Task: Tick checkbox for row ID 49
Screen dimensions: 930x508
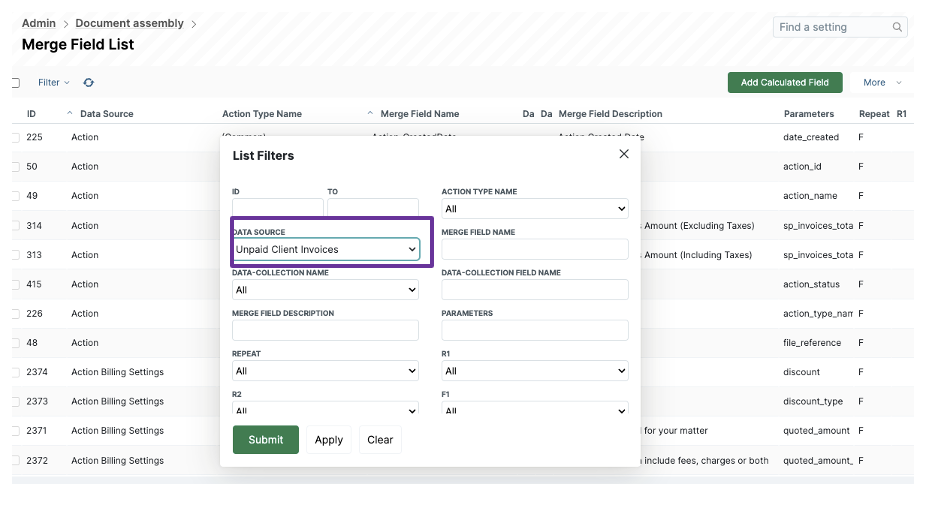Action: point(15,196)
